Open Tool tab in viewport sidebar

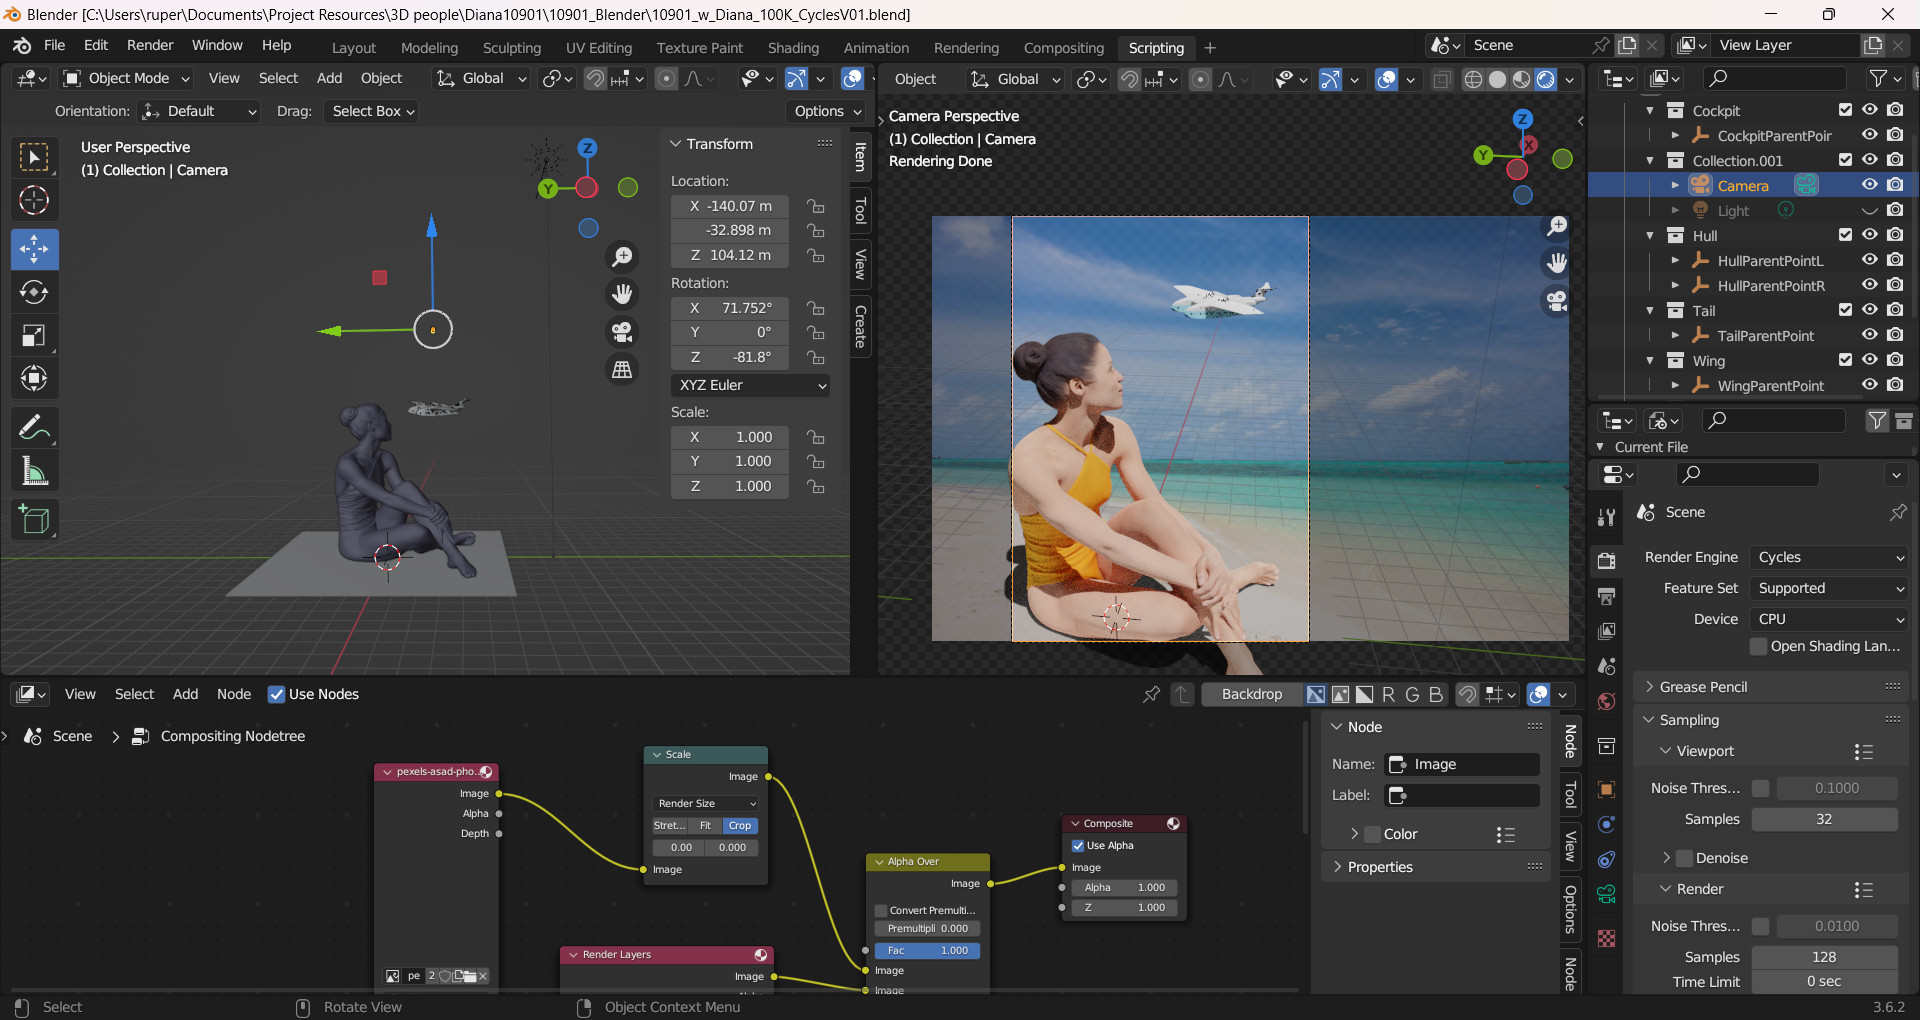860,211
